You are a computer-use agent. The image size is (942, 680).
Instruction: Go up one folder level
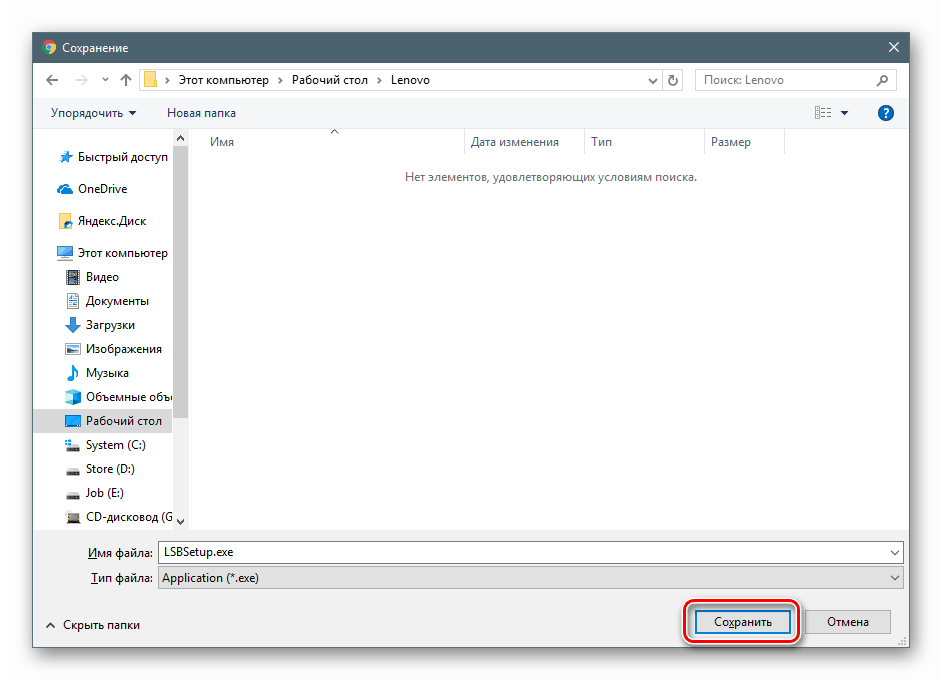point(126,80)
